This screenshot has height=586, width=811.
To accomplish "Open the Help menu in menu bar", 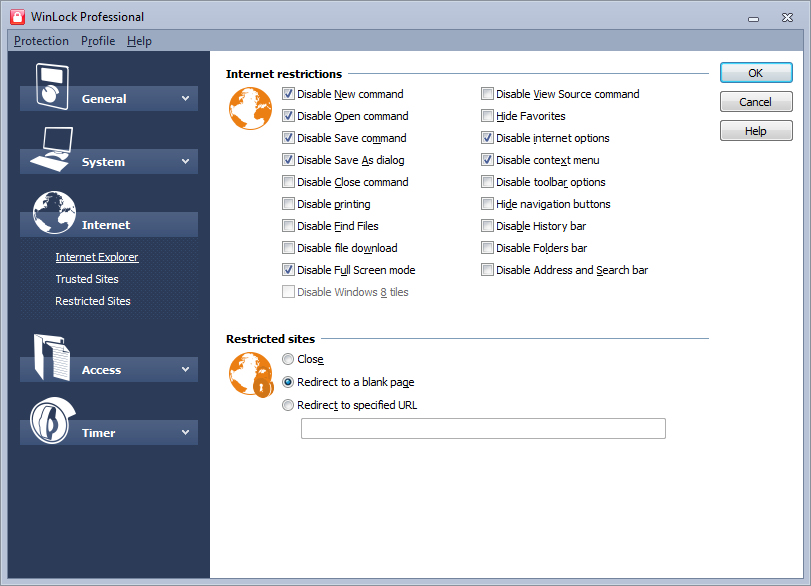I will tap(139, 41).
